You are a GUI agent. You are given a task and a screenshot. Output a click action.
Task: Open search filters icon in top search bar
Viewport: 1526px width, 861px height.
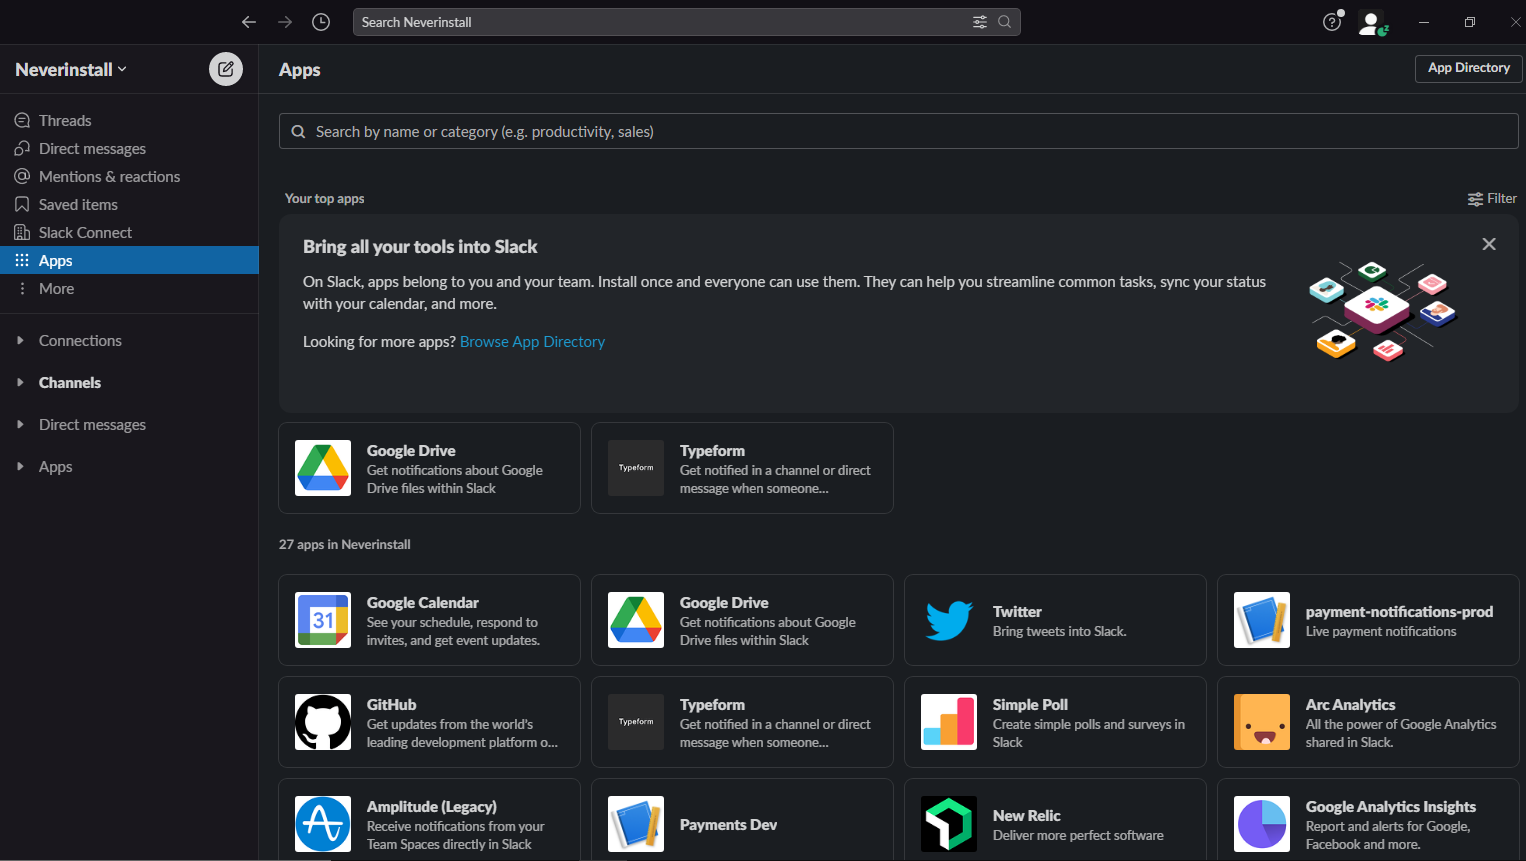click(980, 22)
